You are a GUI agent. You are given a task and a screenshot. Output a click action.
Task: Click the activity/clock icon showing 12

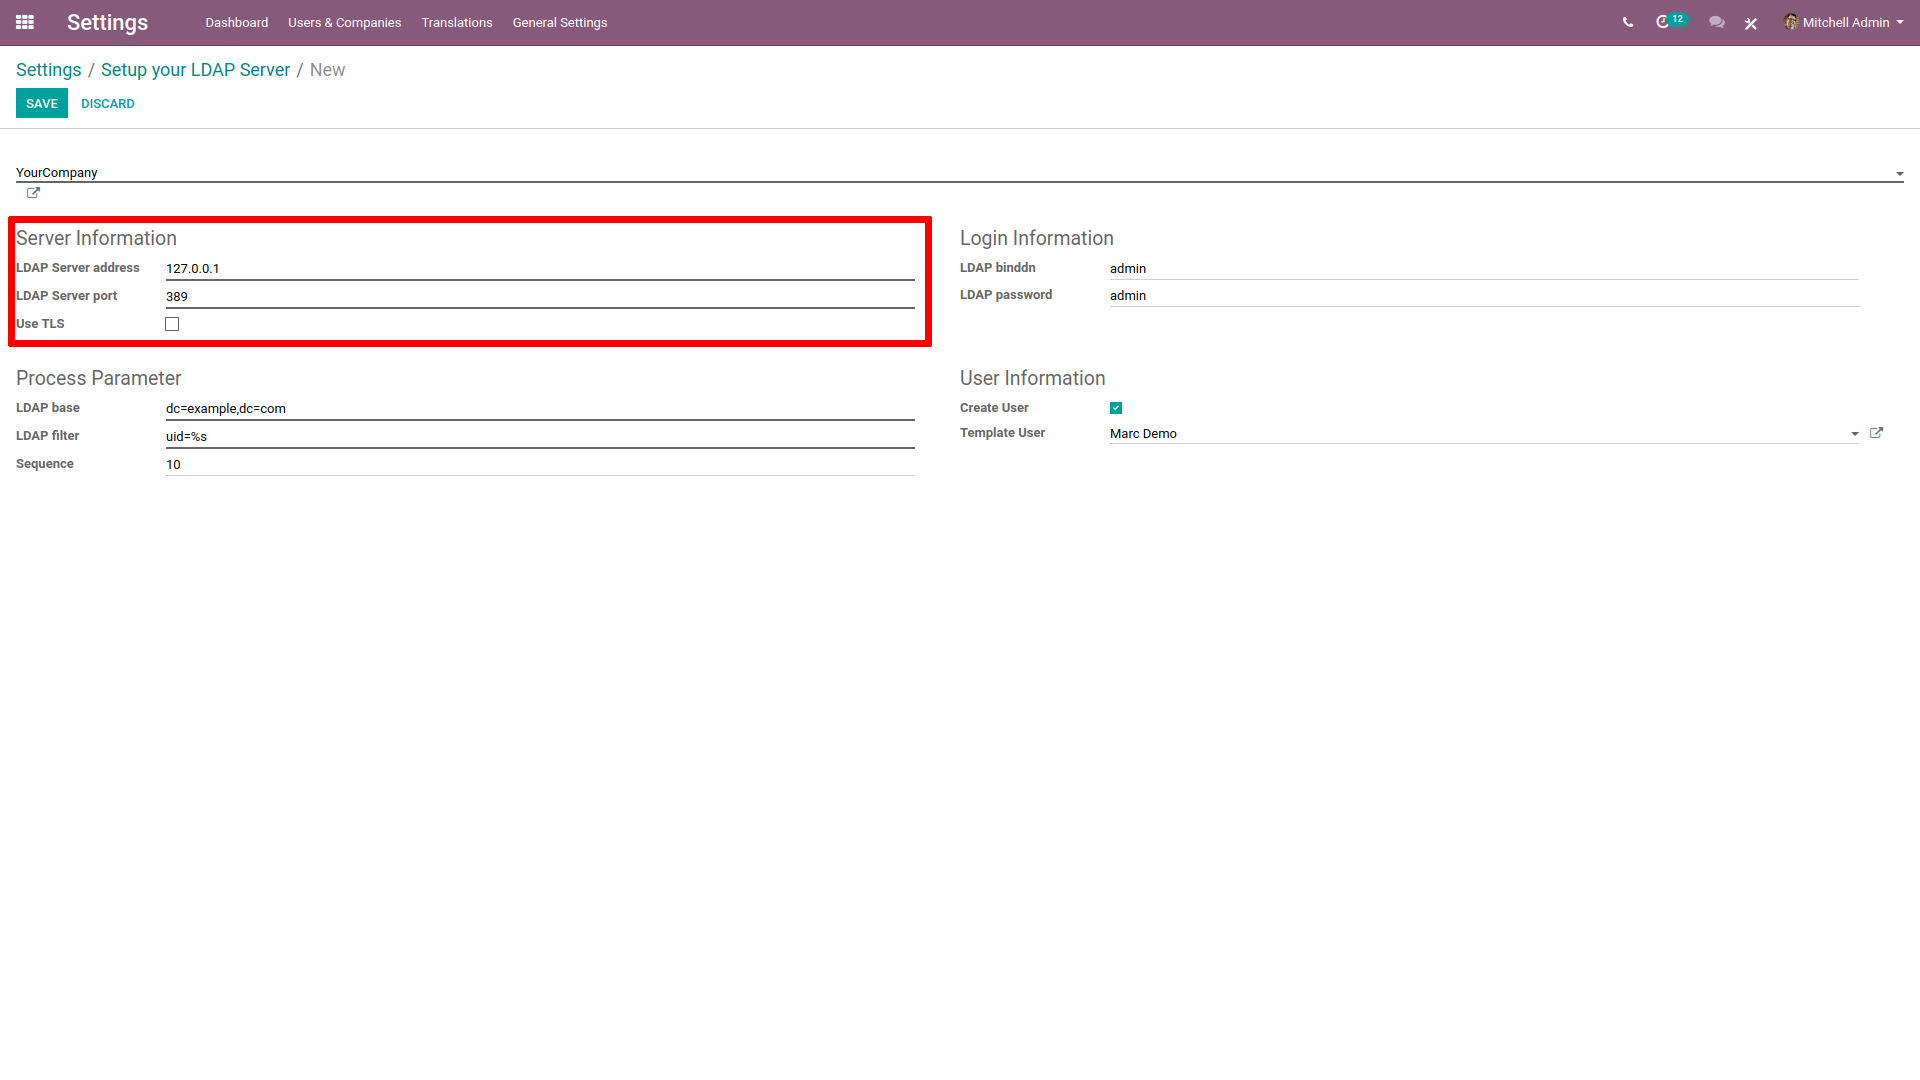pos(1668,22)
